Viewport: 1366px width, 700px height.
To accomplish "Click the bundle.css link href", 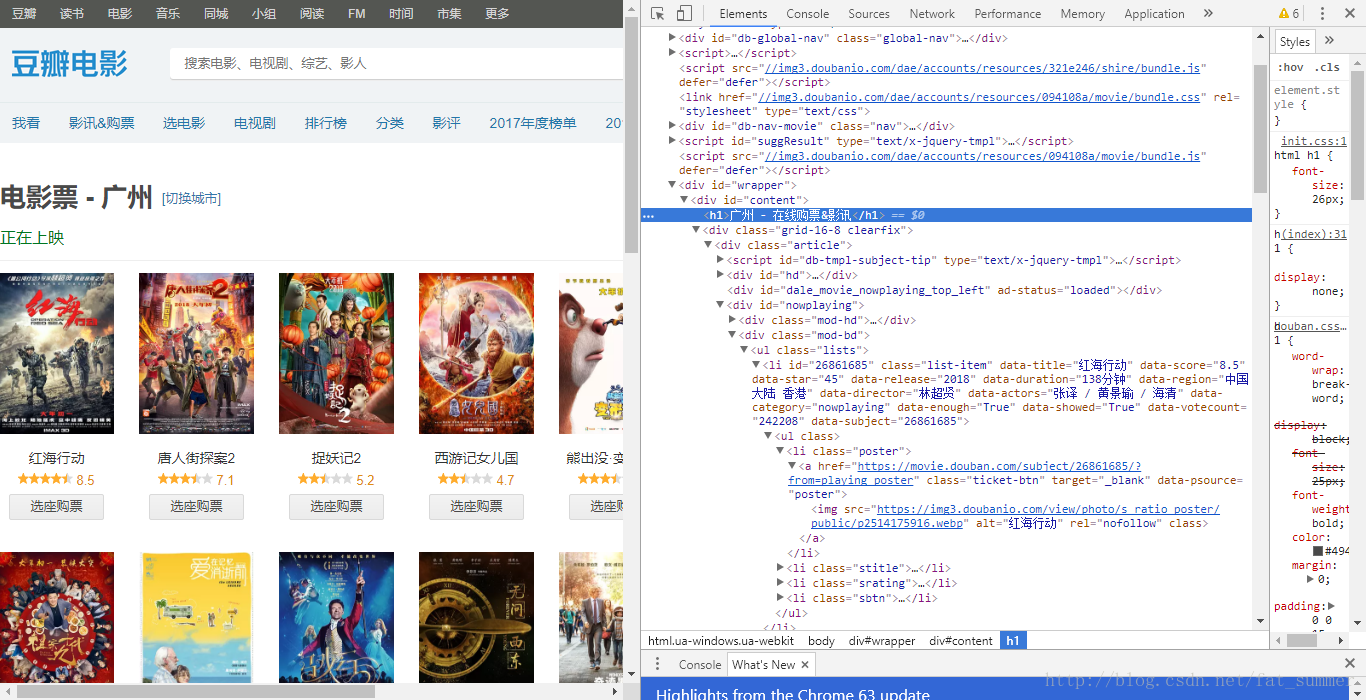I will coord(978,97).
